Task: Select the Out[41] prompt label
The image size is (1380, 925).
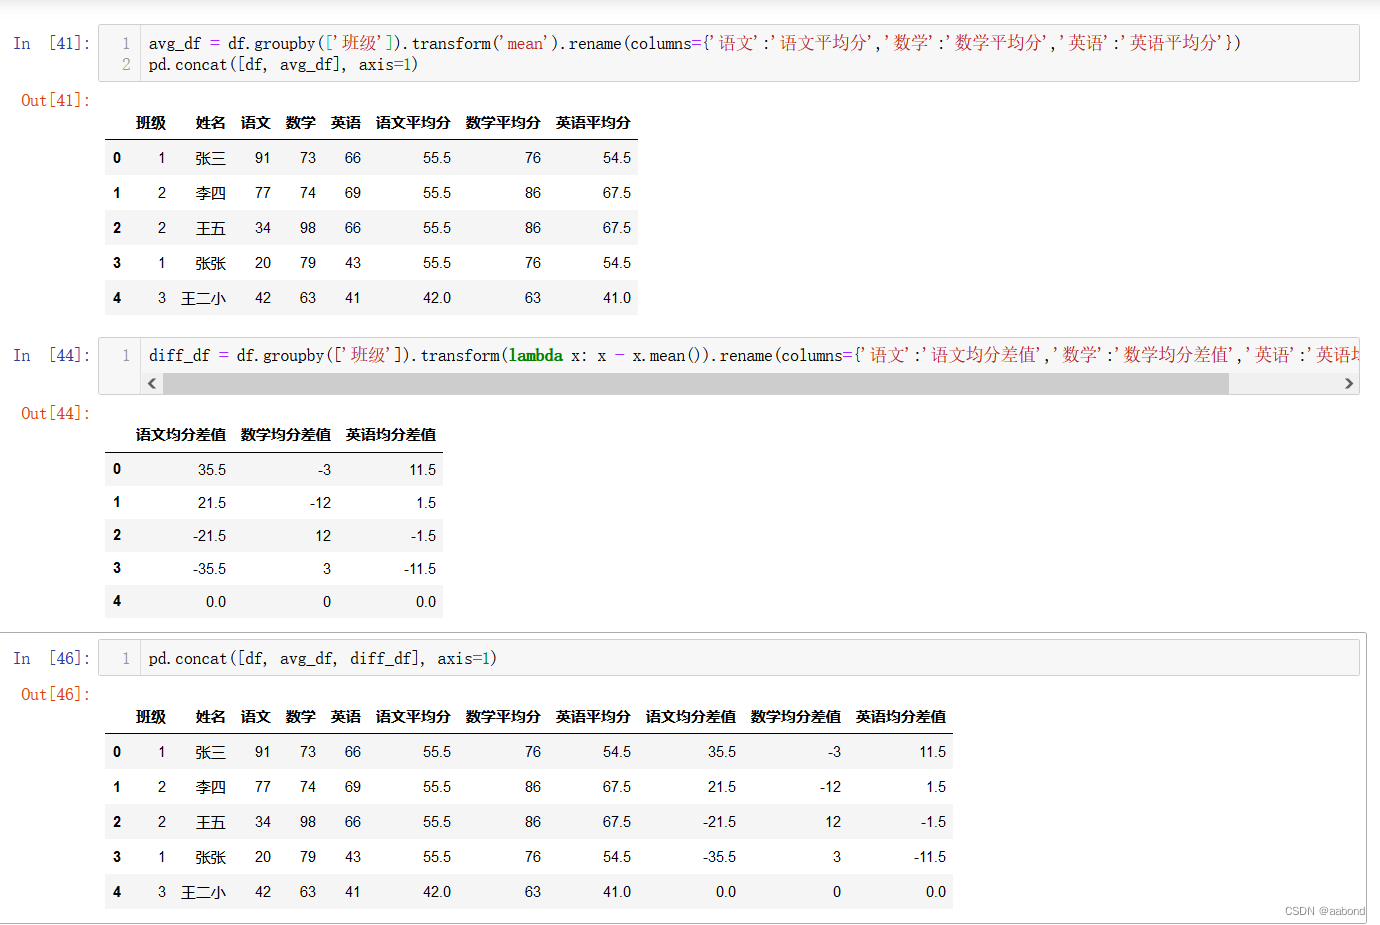Action: point(55,100)
